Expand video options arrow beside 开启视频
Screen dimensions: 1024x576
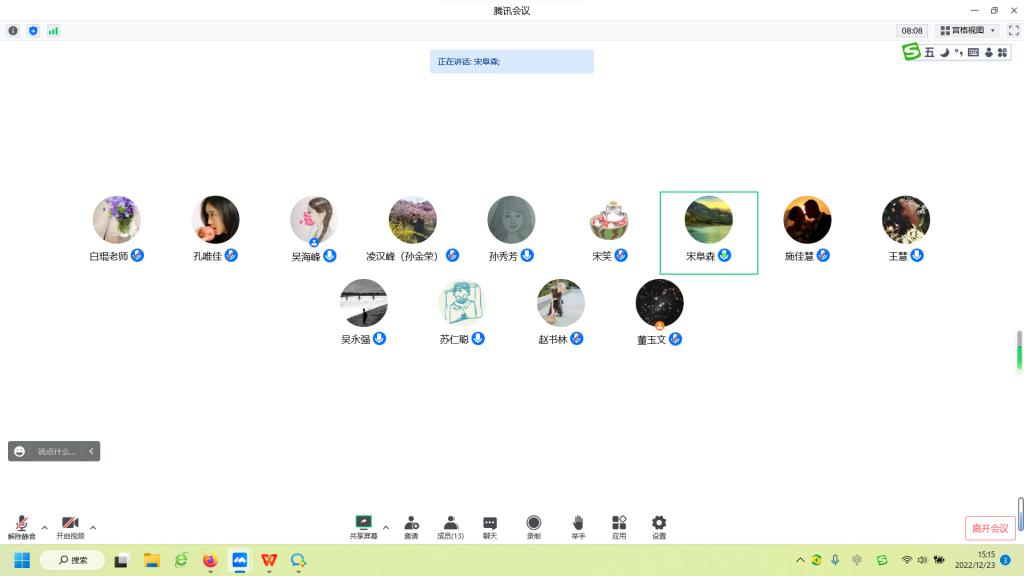pos(93,527)
